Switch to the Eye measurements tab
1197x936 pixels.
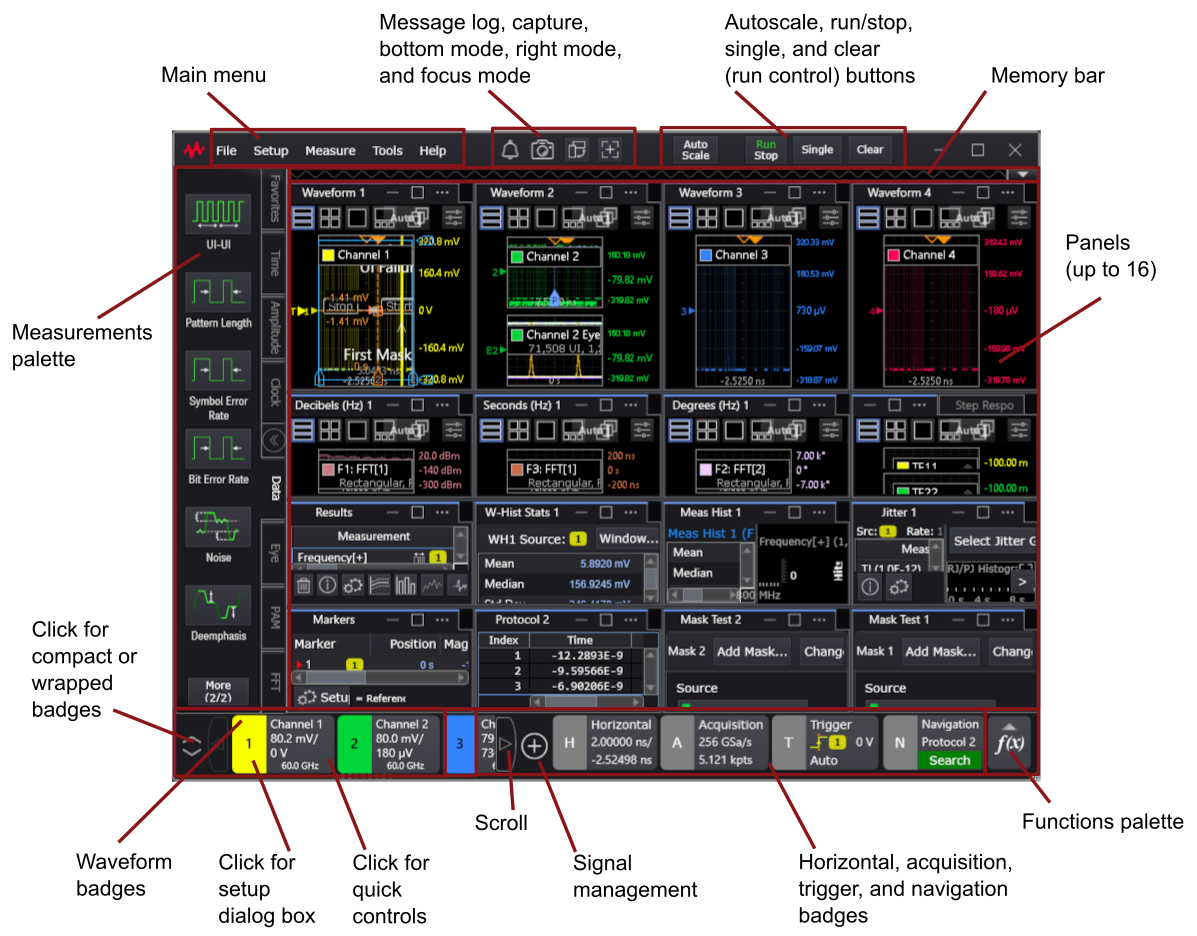(x=274, y=553)
